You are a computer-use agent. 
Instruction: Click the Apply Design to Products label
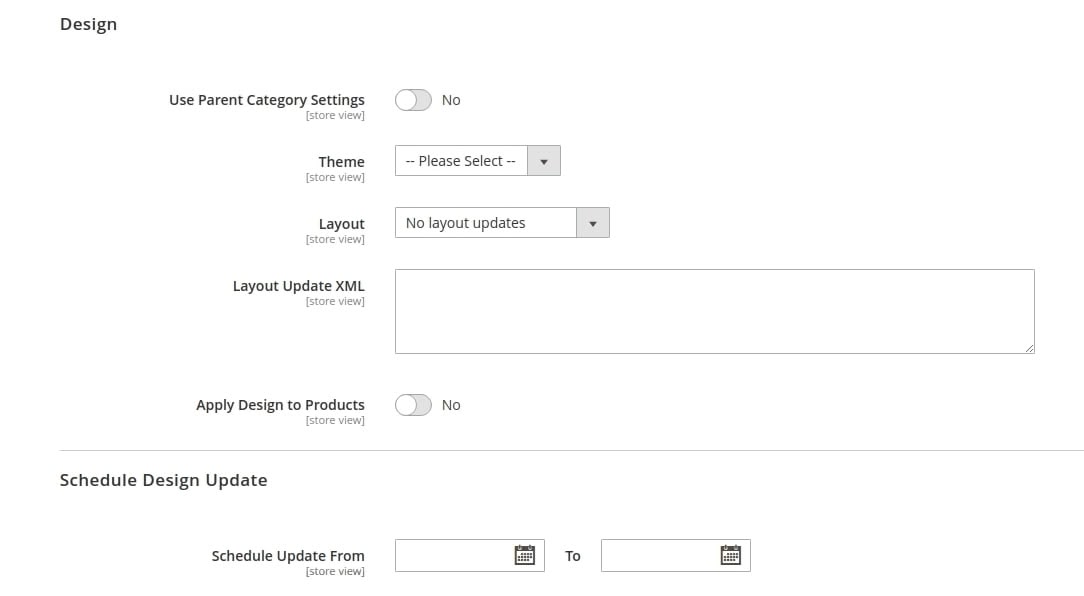coord(280,405)
